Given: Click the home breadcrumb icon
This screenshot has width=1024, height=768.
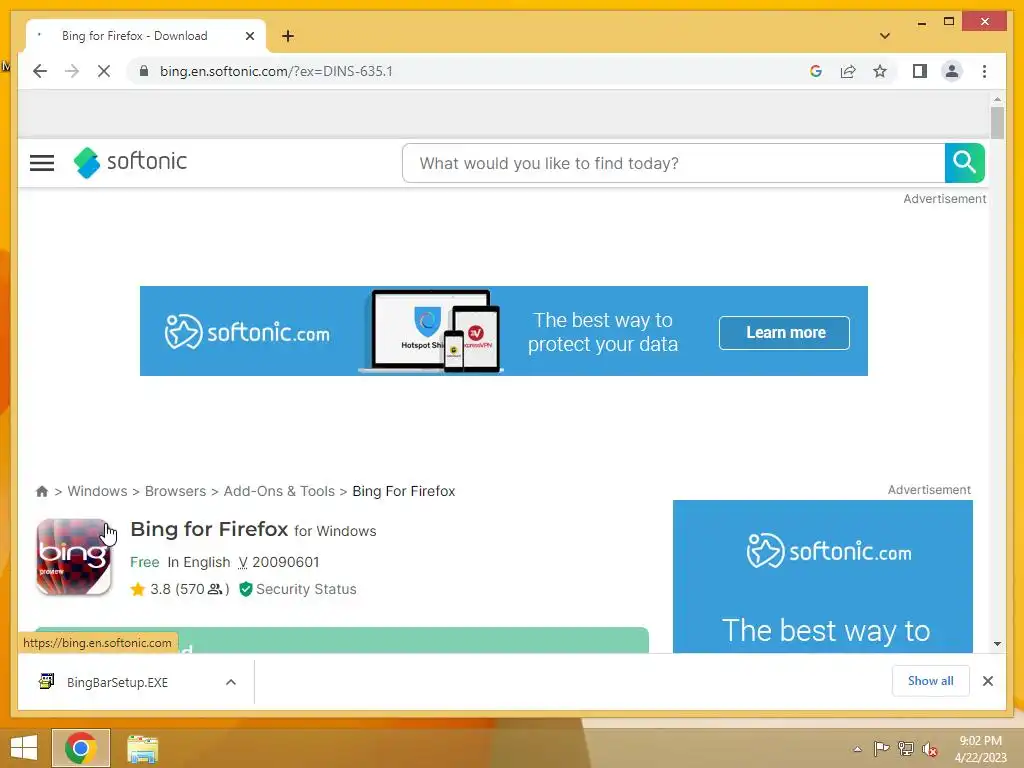Looking at the screenshot, I should point(42,491).
